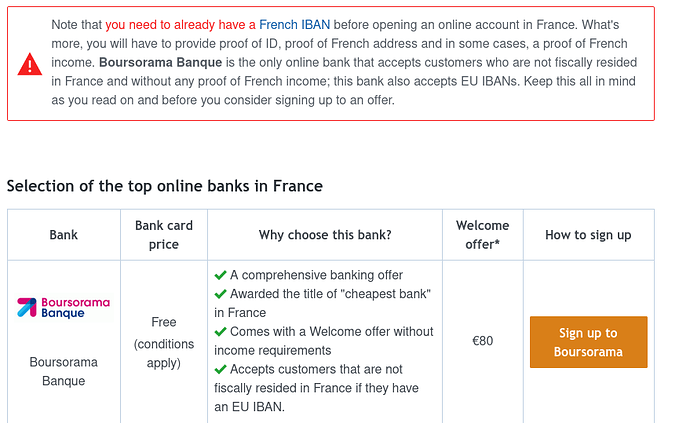This screenshot has width=690, height=423.
Task: Click the €80 welcome offer value
Action: point(483,341)
